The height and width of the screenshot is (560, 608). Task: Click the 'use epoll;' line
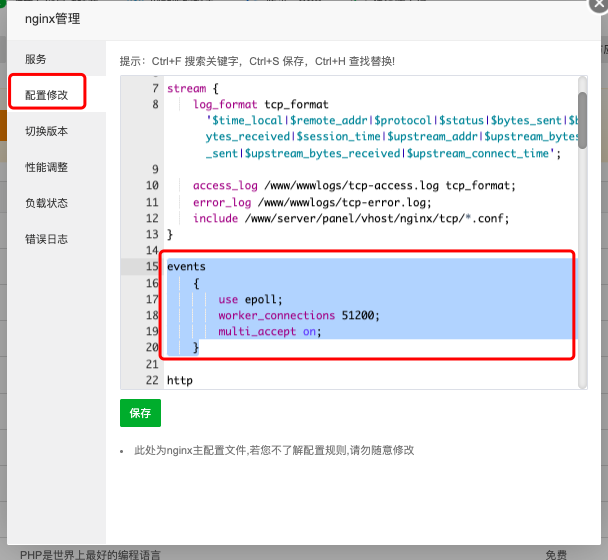point(250,299)
